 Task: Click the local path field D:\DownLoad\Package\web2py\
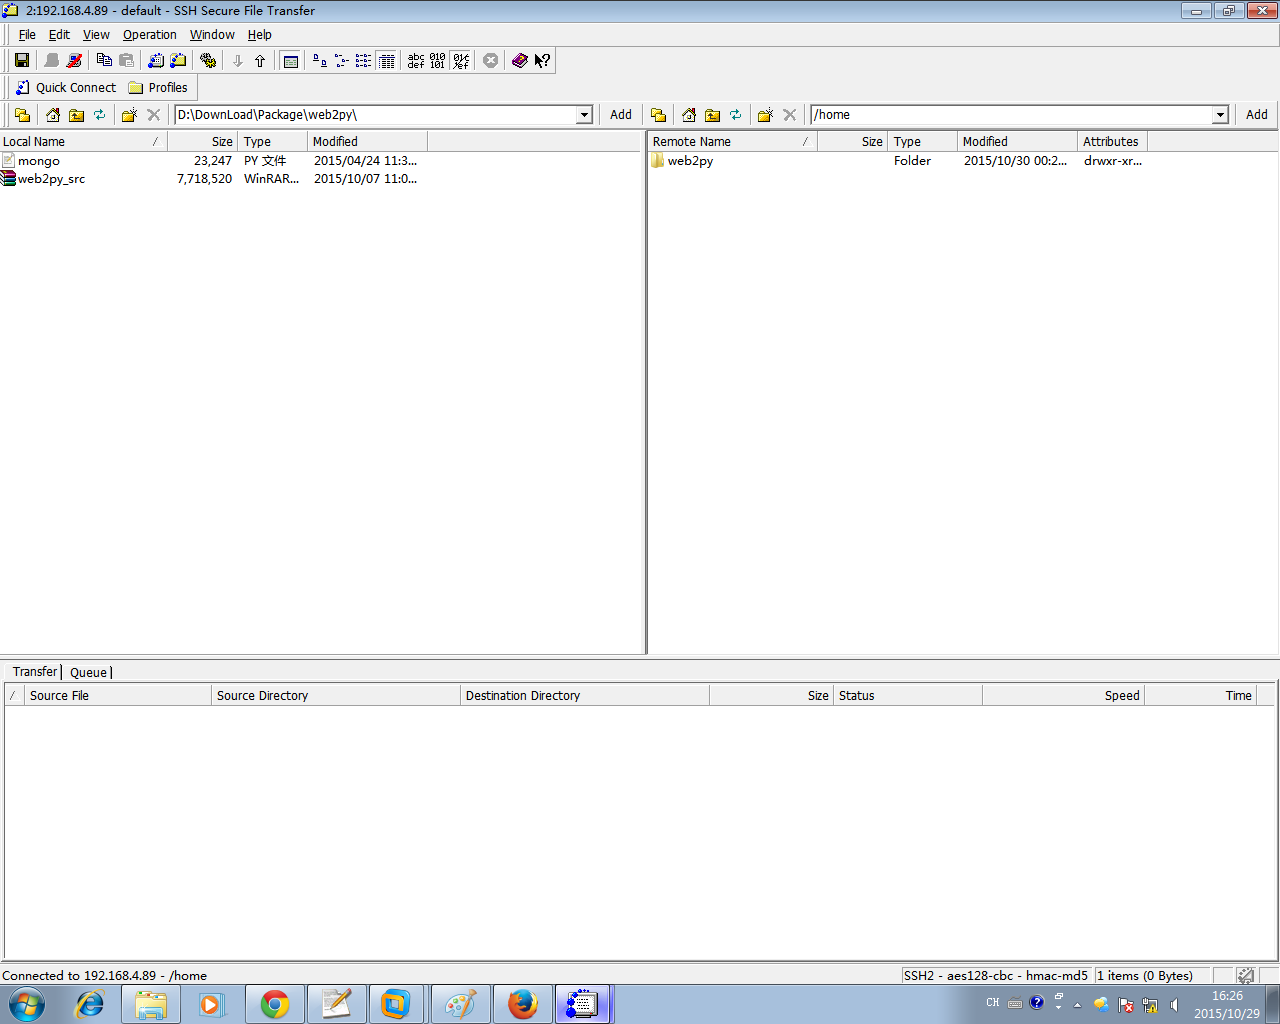[375, 115]
